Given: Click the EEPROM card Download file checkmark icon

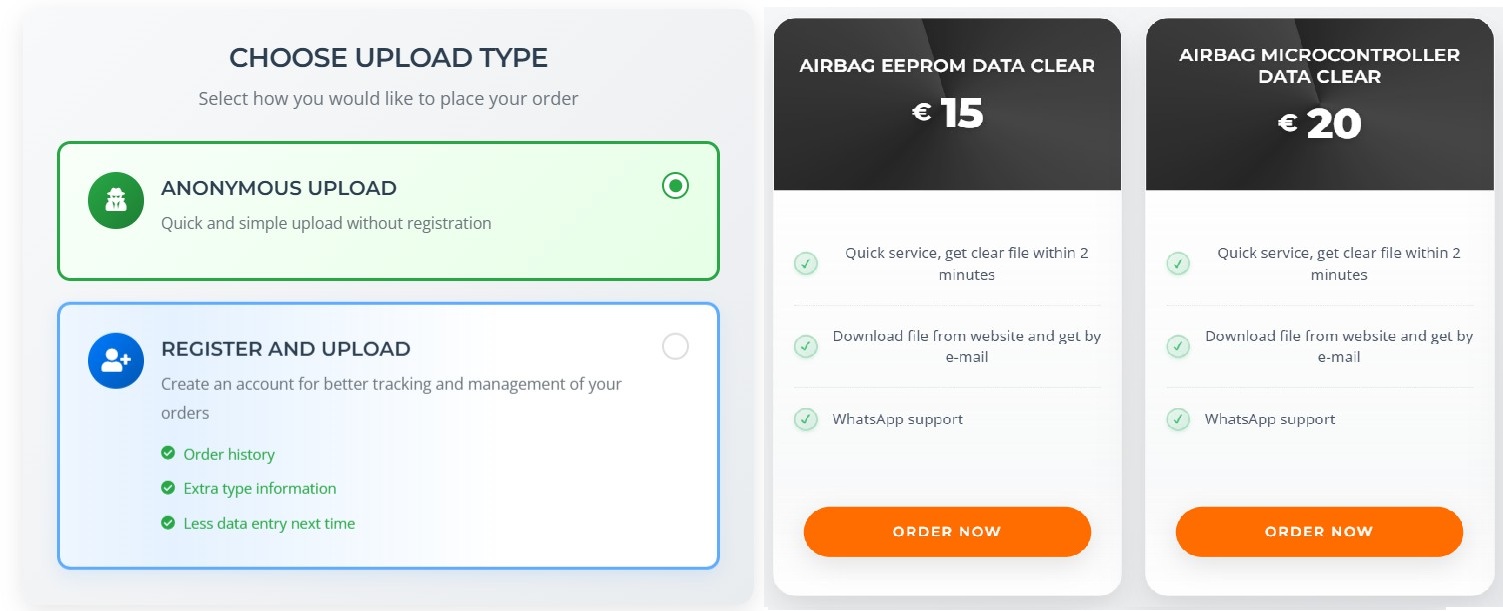Looking at the screenshot, I should [x=806, y=346].
